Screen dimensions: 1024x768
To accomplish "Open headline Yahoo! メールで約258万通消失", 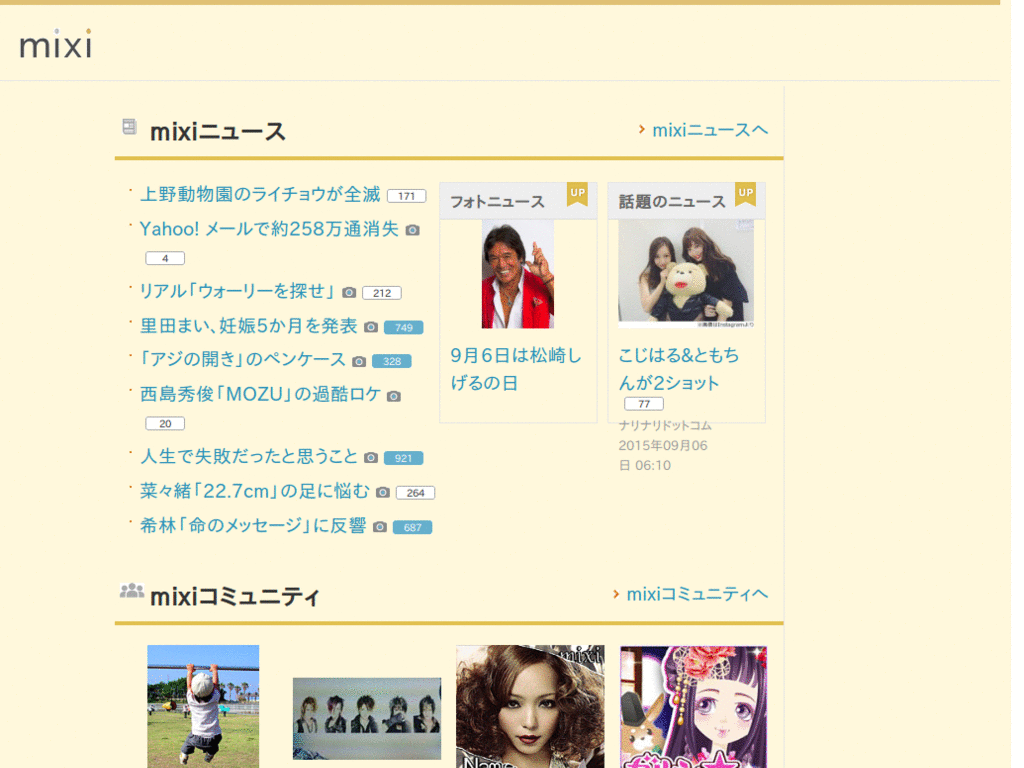I will coord(269,229).
